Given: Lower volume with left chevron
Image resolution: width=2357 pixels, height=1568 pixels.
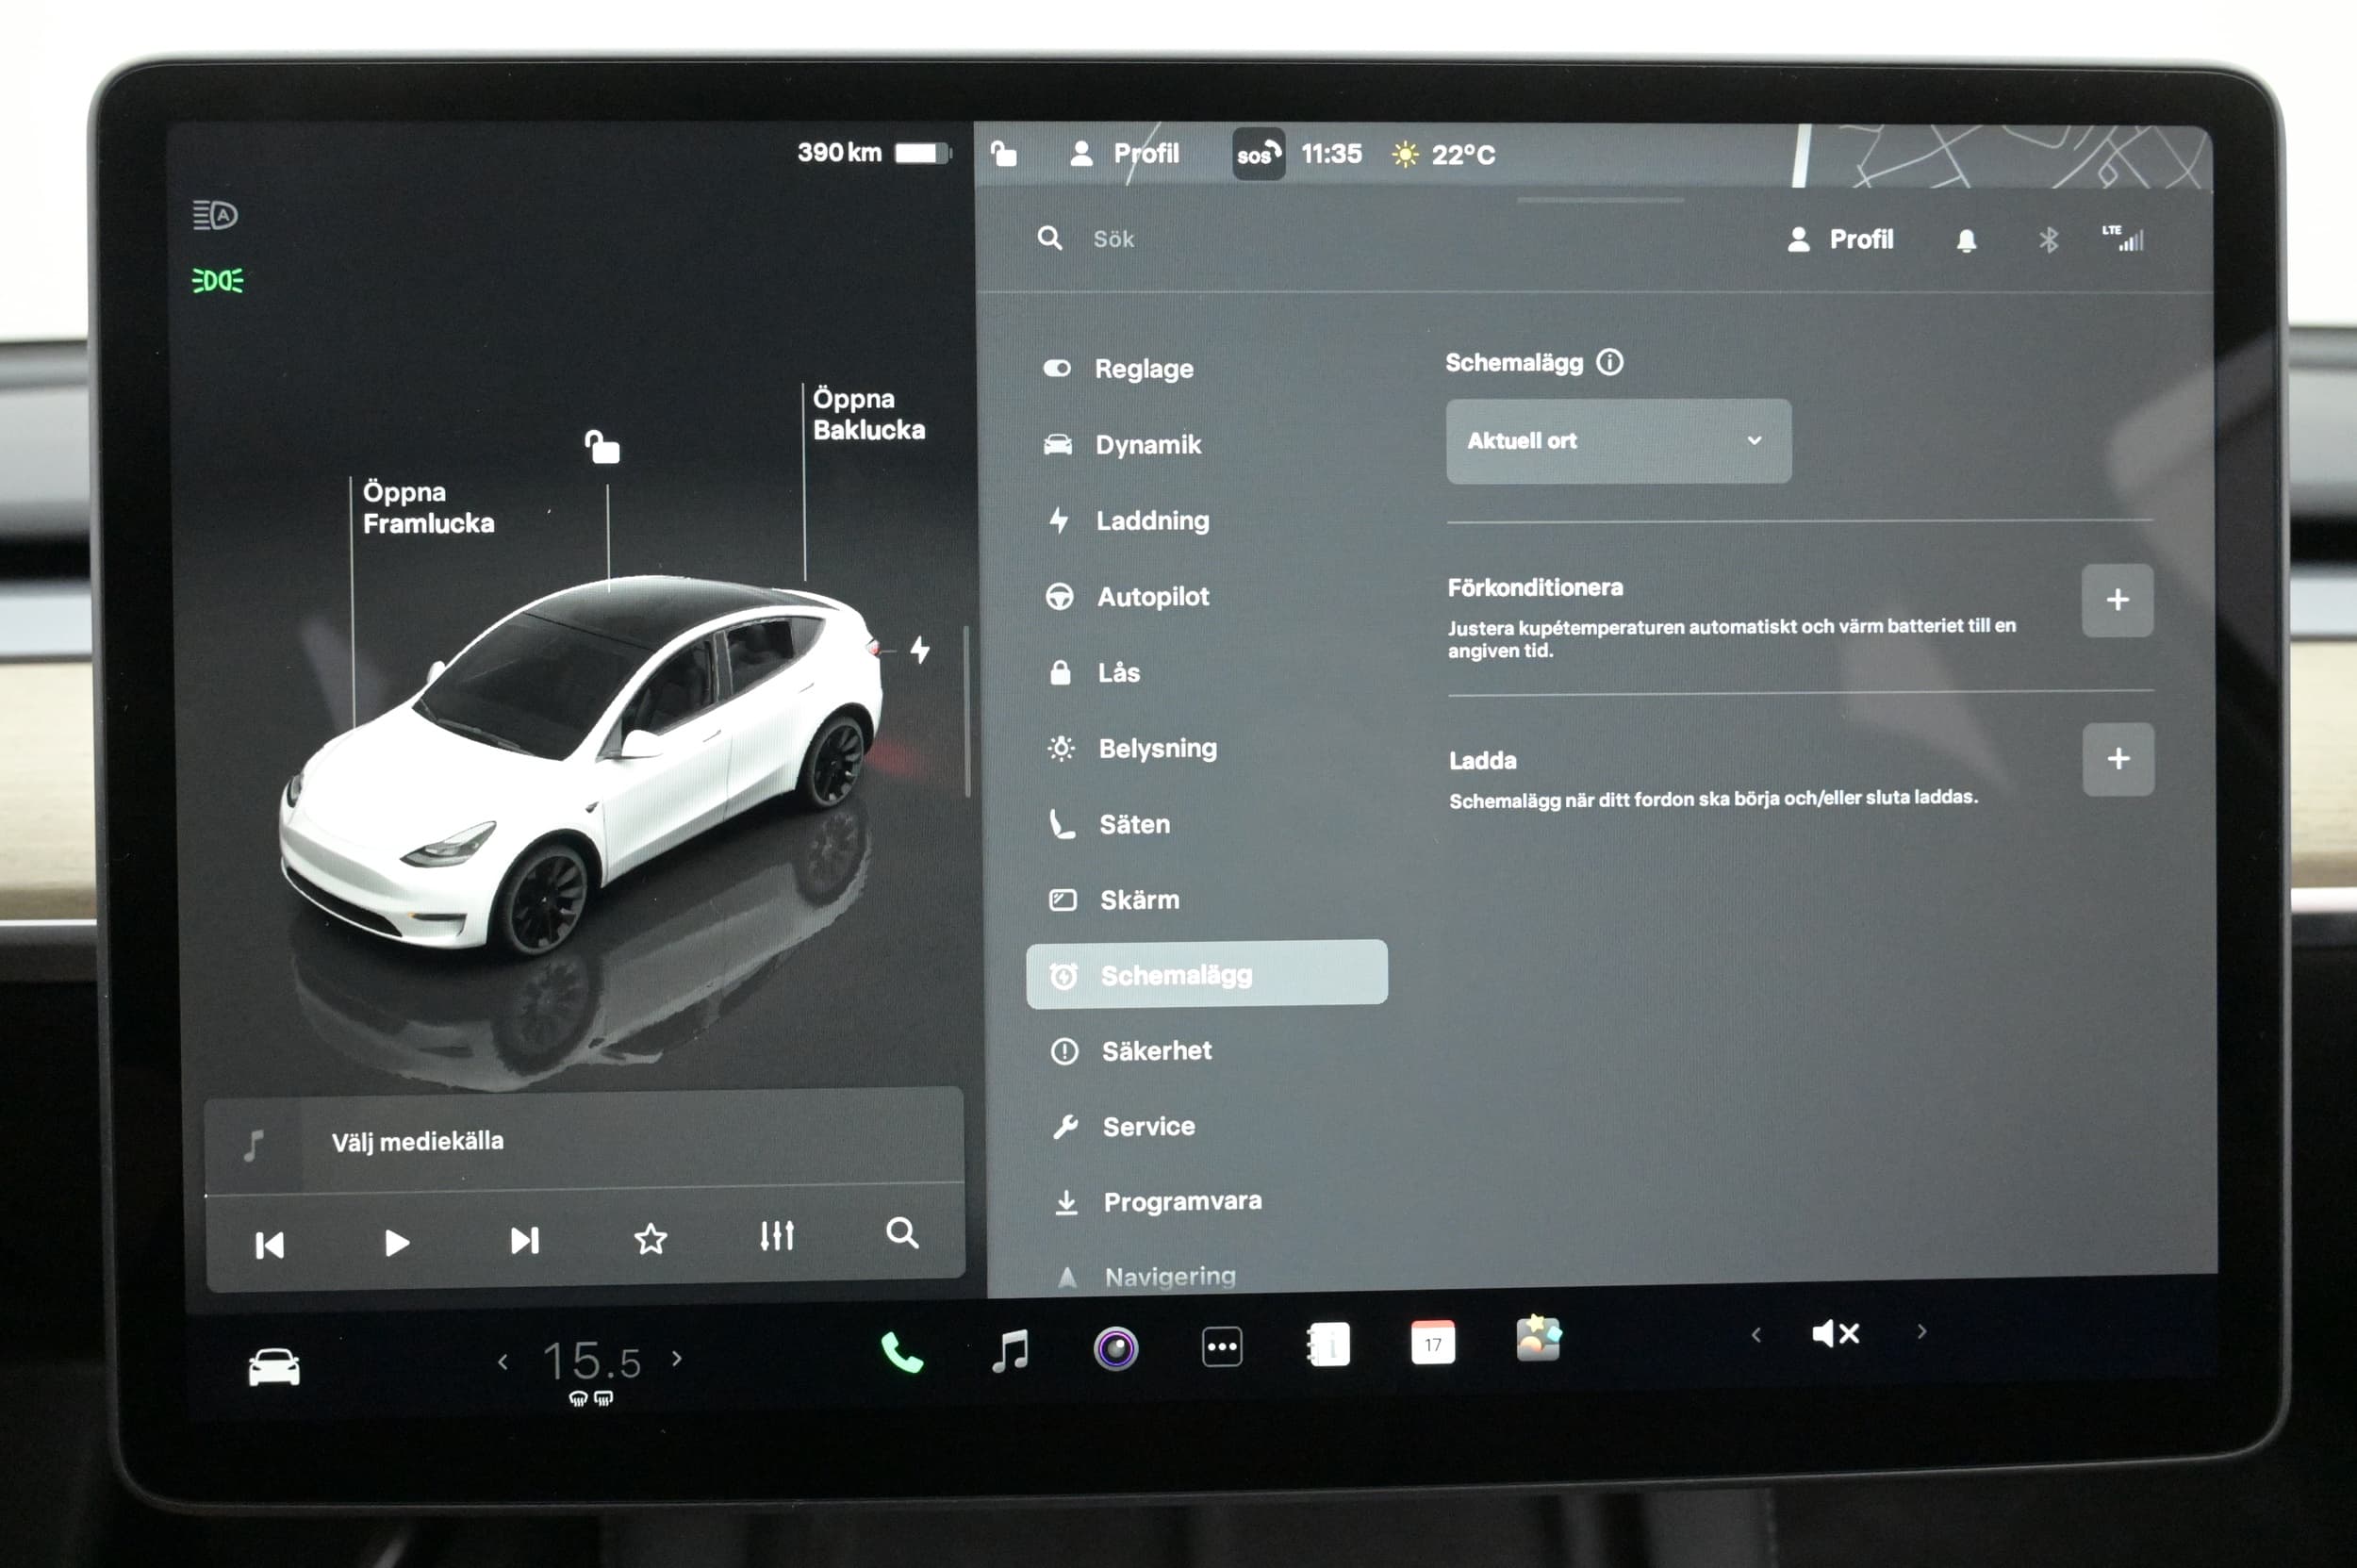Looking at the screenshot, I should coord(1756,1334).
